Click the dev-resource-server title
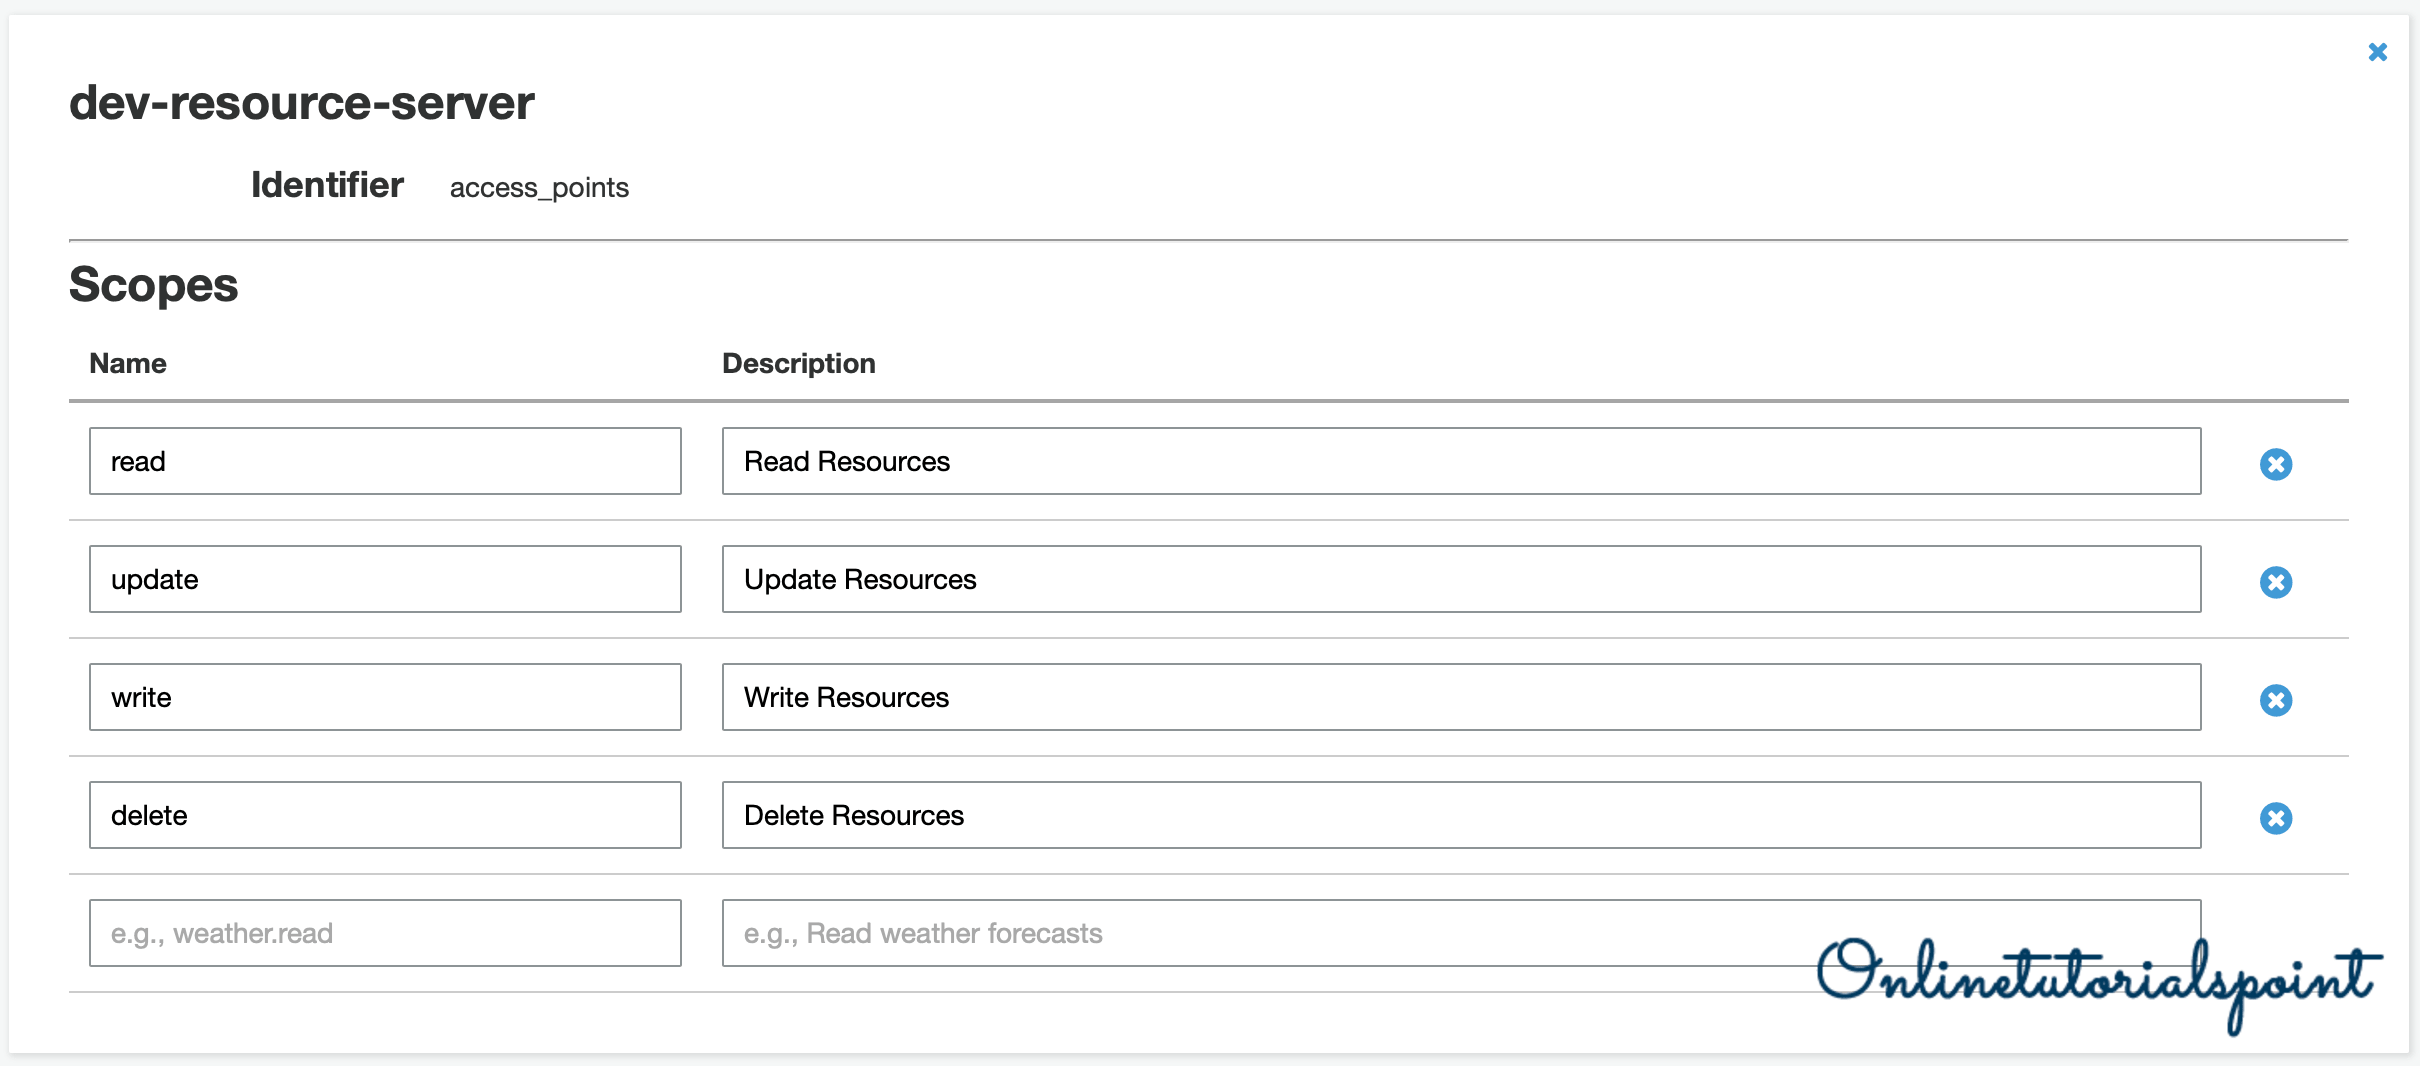 coord(302,103)
